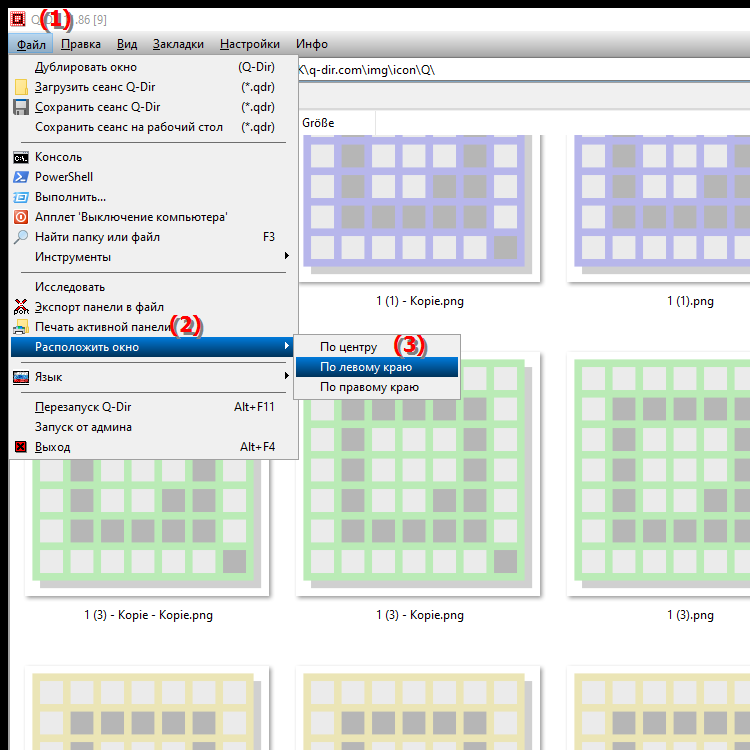Click the export icon beside Экспорт панели в файл
This screenshot has width=750, height=750.
21,307
